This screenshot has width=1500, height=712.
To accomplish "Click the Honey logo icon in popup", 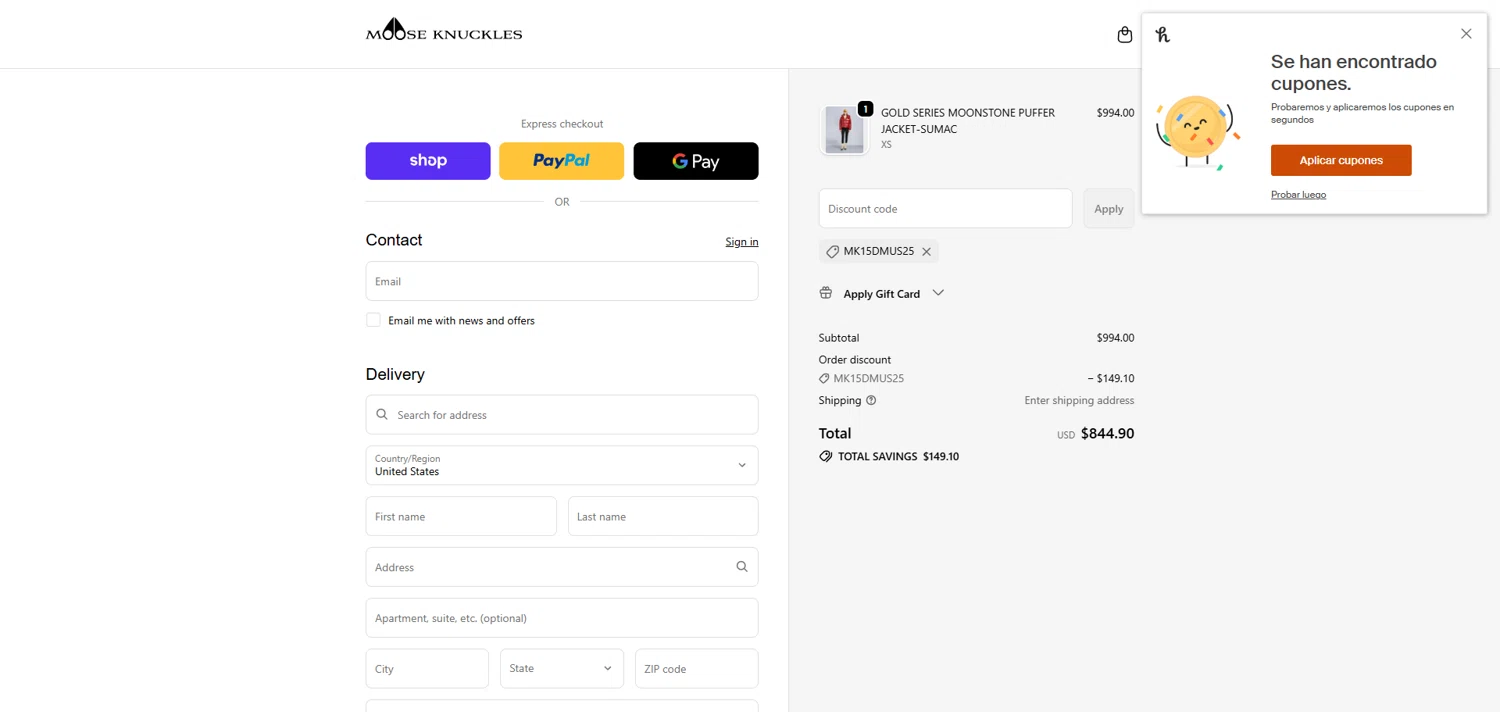I will point(1162,35).
